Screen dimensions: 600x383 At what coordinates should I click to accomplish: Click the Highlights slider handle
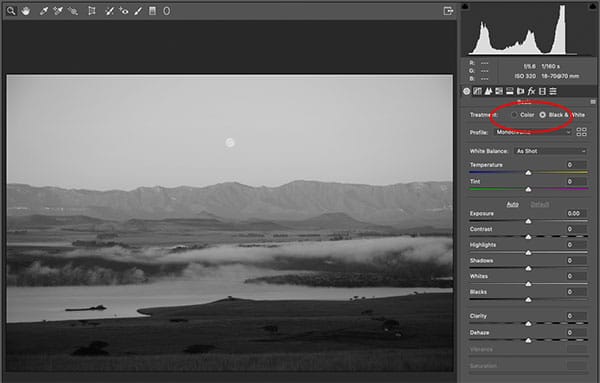tap(528, 253)
